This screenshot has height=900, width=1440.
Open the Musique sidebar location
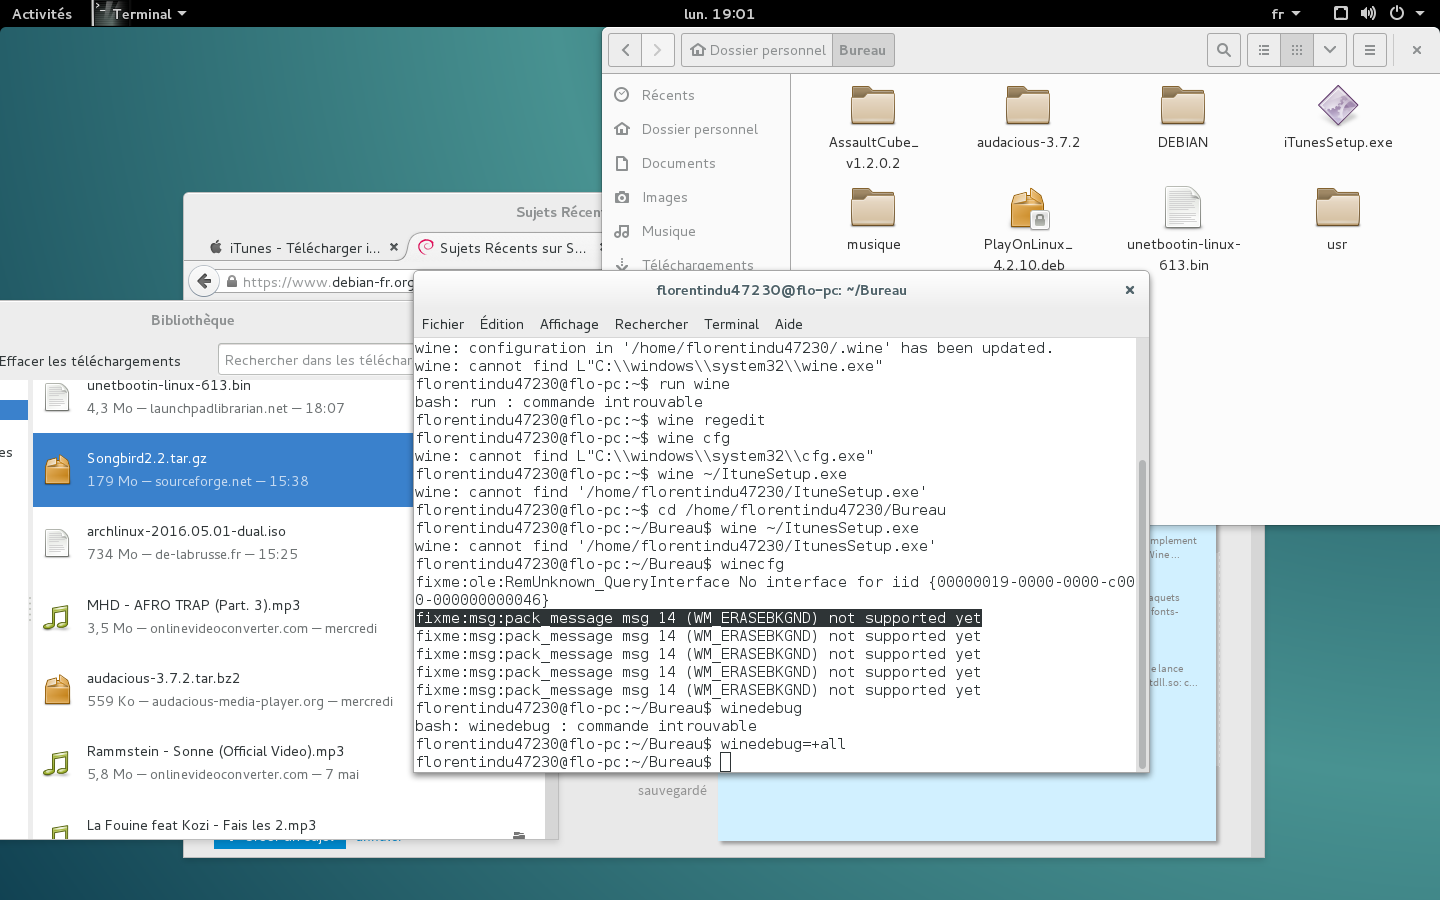(x=668, y=231)
